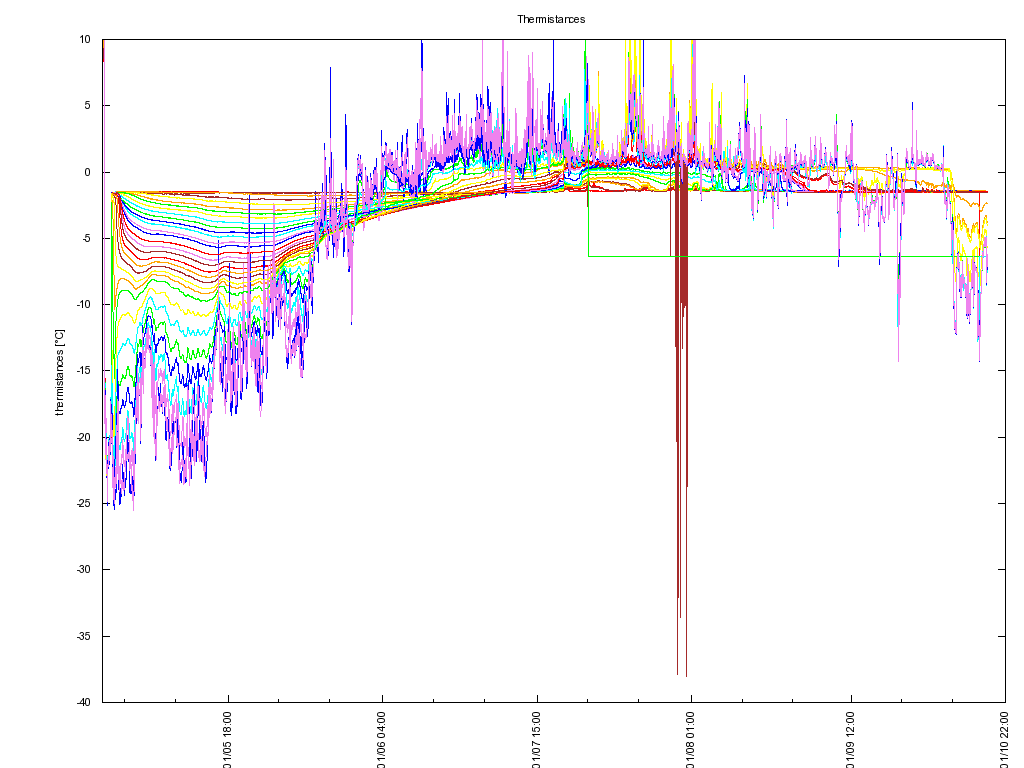Image resolution: width=1024 pixels, height=768 pixels.
Task: Click the vertical y-axis label 'thermistances [°C]'
Action: [59, 371]
